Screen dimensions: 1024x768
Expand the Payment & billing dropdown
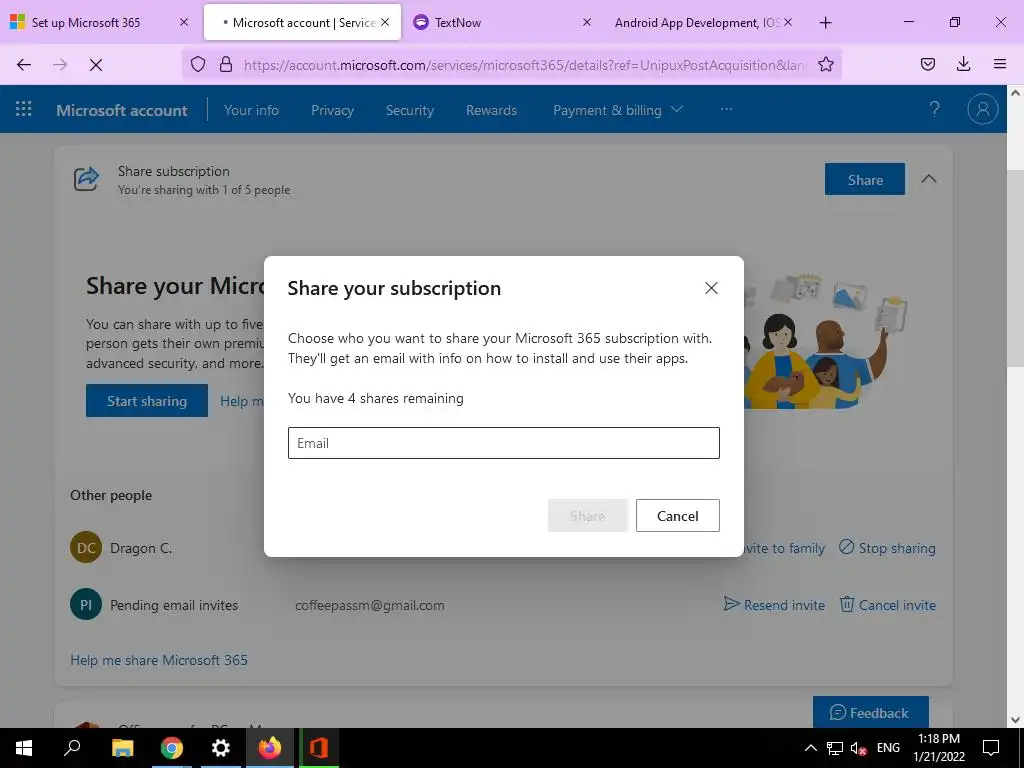[x=618, y=110]
